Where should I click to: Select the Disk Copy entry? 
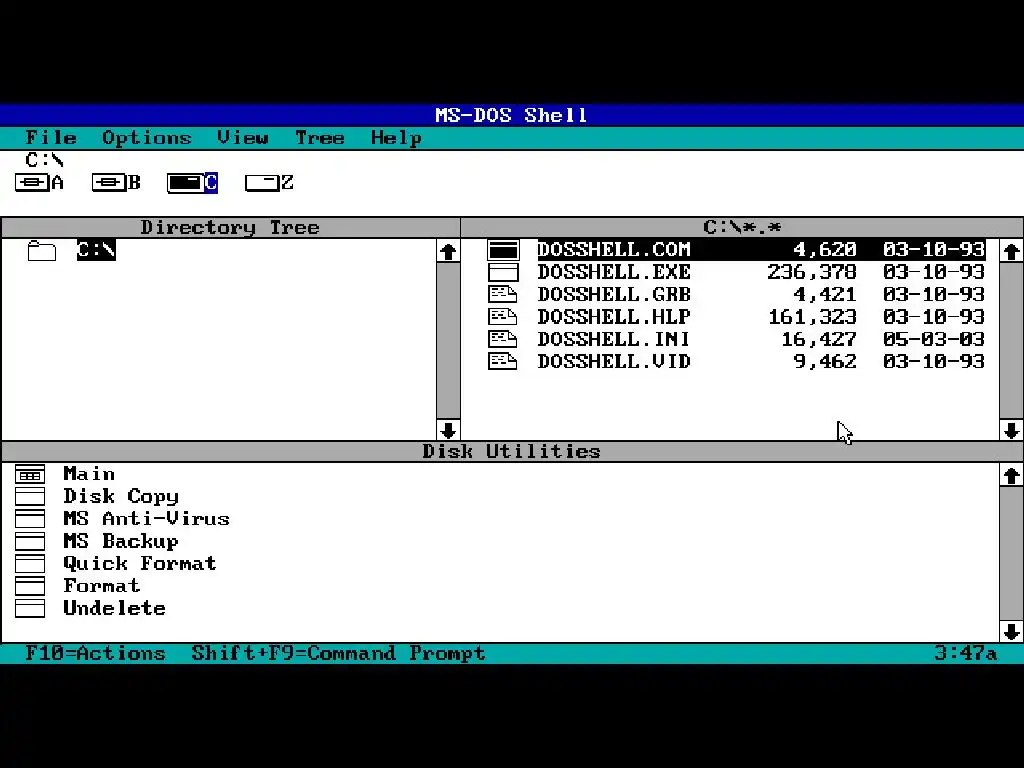[x=121, y=496]
